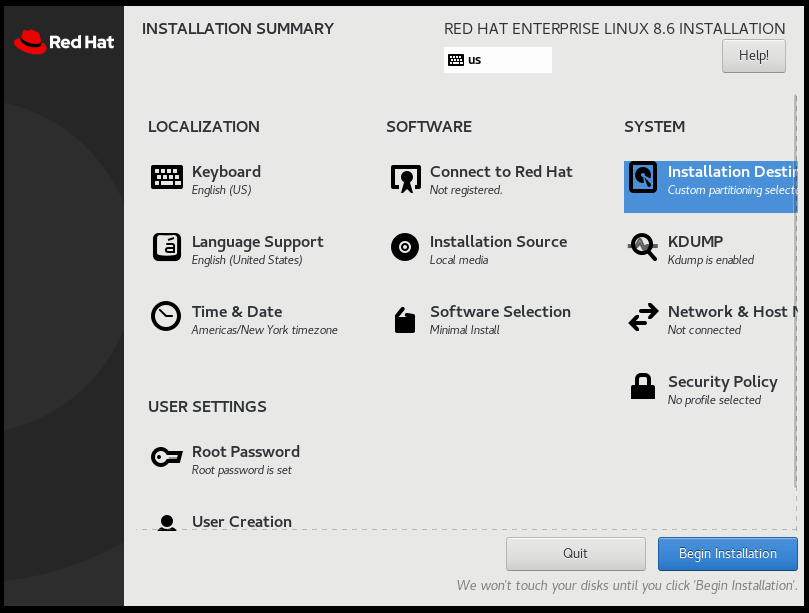Screen dimensions: 809x613
Task: Click 'Minimal Install' status text
Action: pos(464,330)
